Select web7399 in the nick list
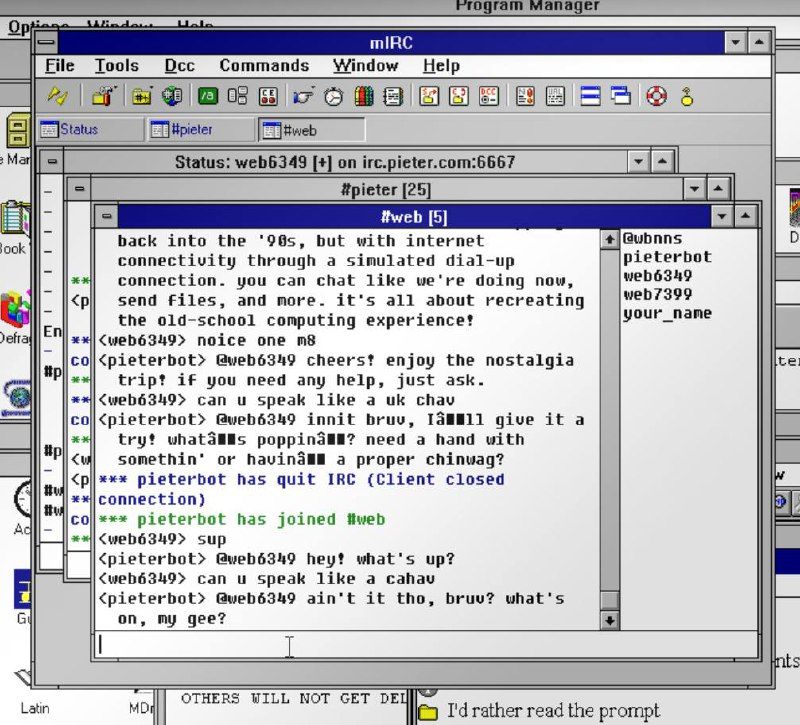This screenshot has width=800, height=725. pyautogui.click(x=657, y=294)
